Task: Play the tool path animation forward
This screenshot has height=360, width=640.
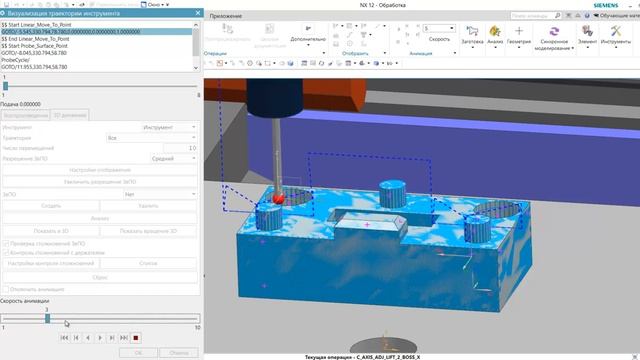Action: pyautogui.click(x=100, y=338)
